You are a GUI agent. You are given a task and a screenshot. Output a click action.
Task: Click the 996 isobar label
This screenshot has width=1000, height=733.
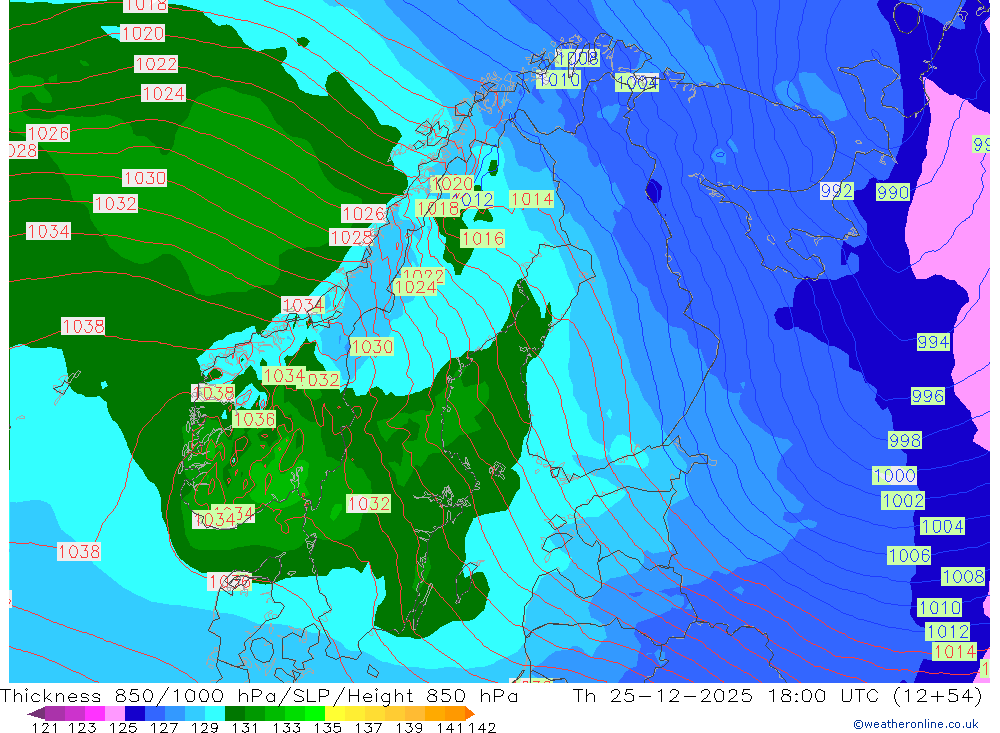(x=927, y=396)
